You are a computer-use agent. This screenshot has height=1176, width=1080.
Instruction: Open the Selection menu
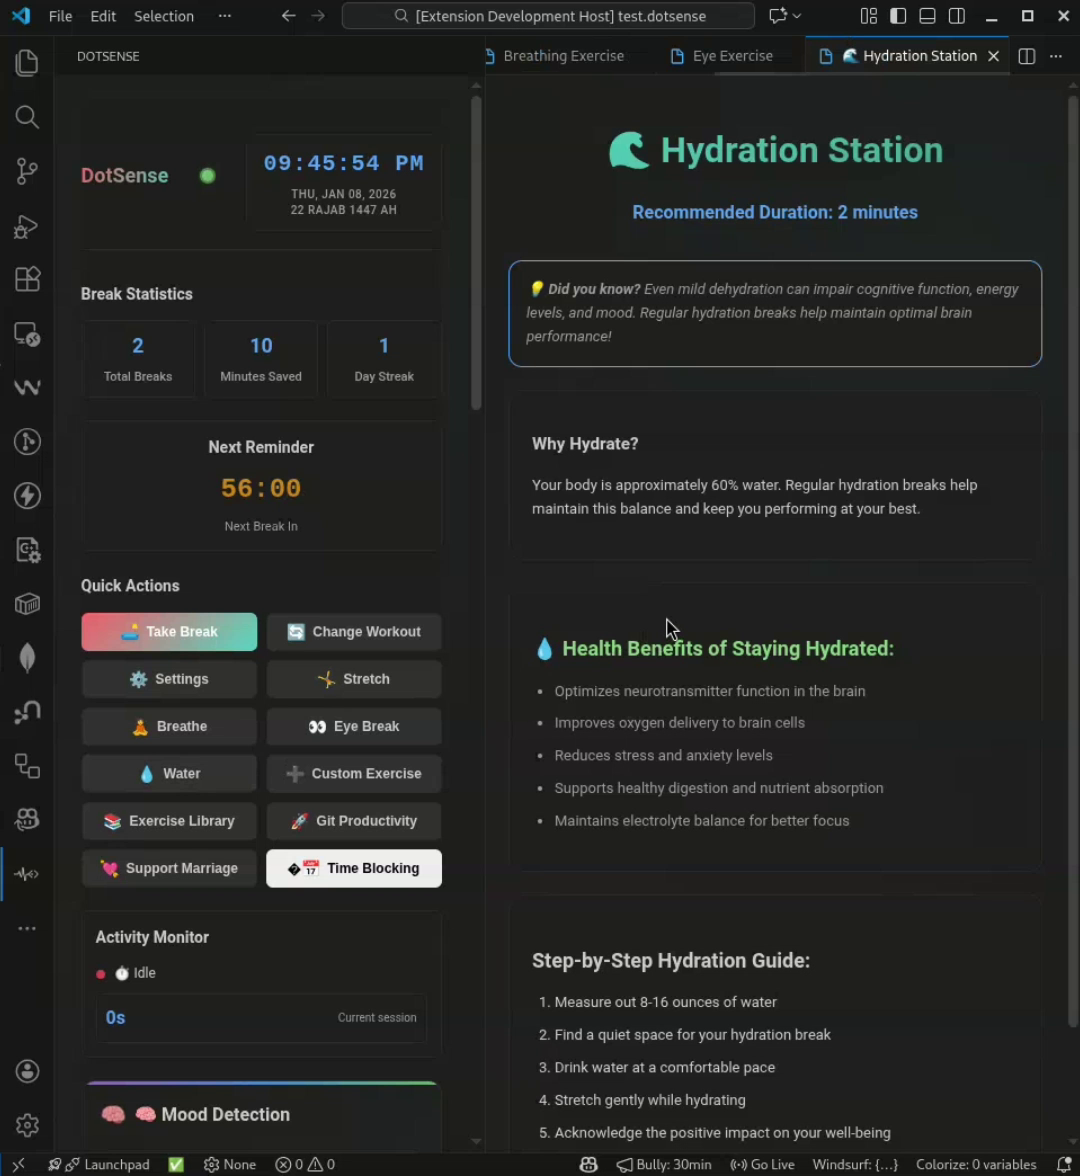click(x=164, y=16)
